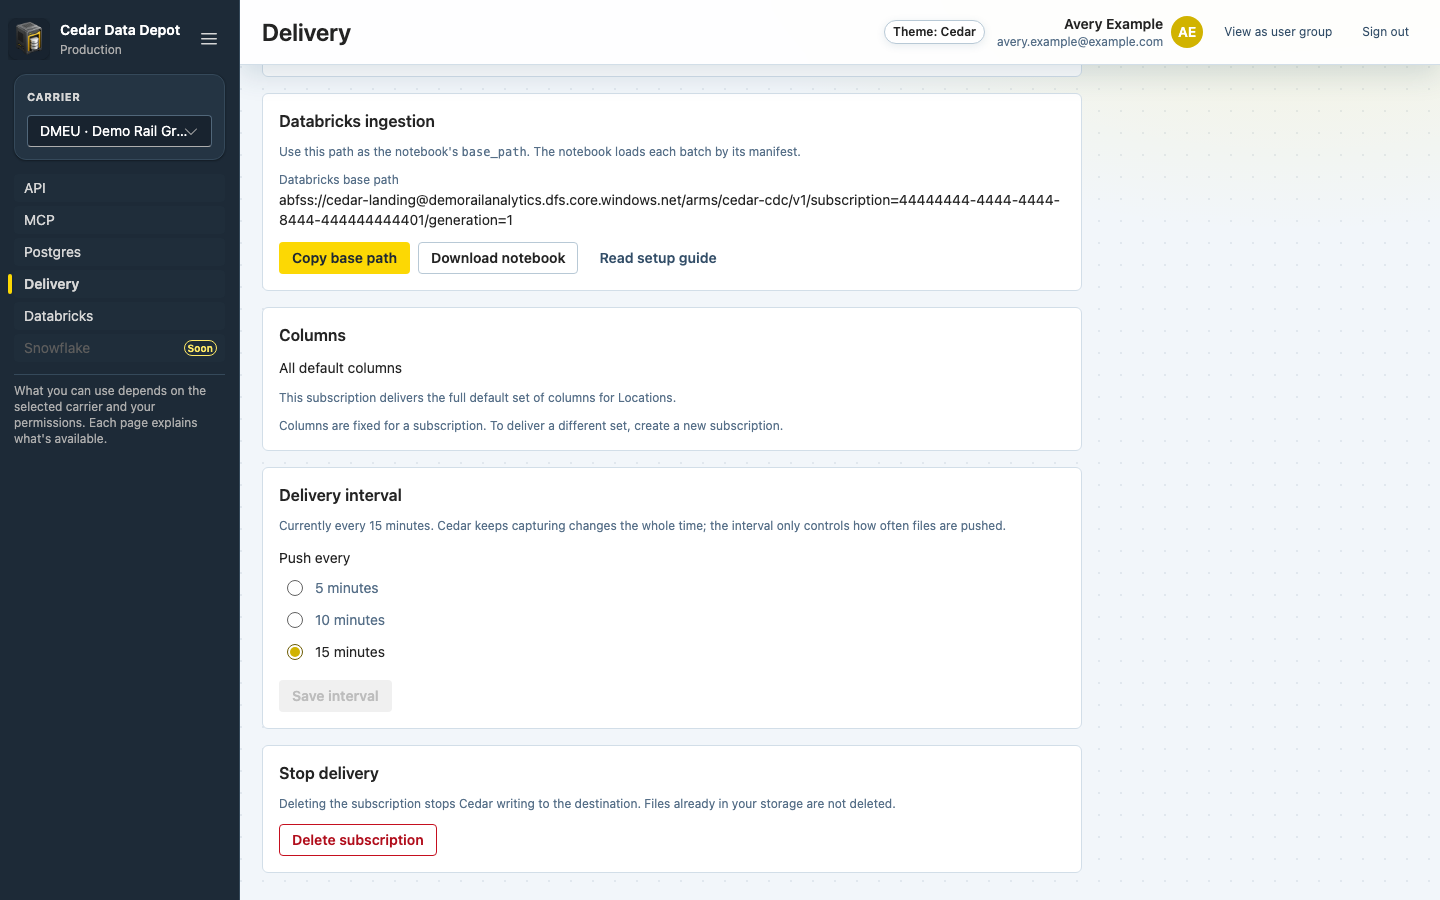Click the Databricks base path value

669,210
